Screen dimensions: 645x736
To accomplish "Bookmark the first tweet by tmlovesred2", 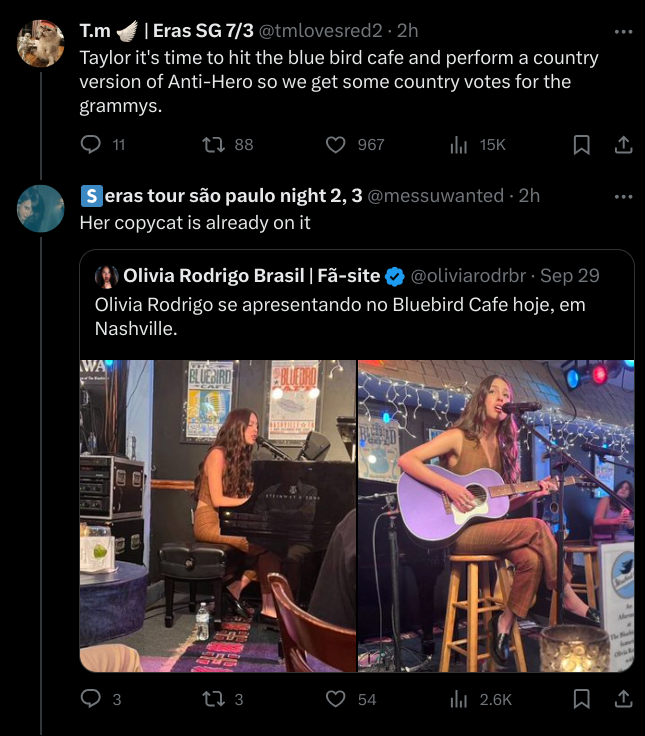I will click(581, 145).
